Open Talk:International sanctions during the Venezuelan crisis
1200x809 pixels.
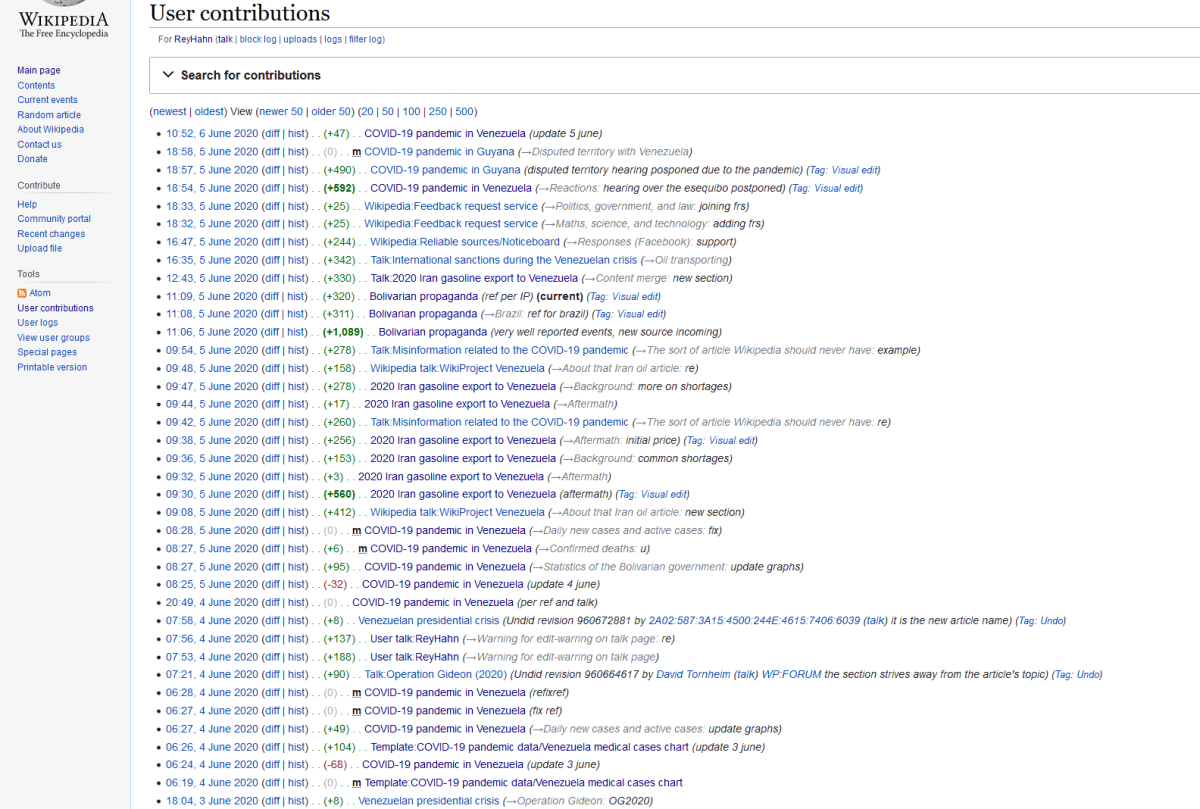pos(503,260)
